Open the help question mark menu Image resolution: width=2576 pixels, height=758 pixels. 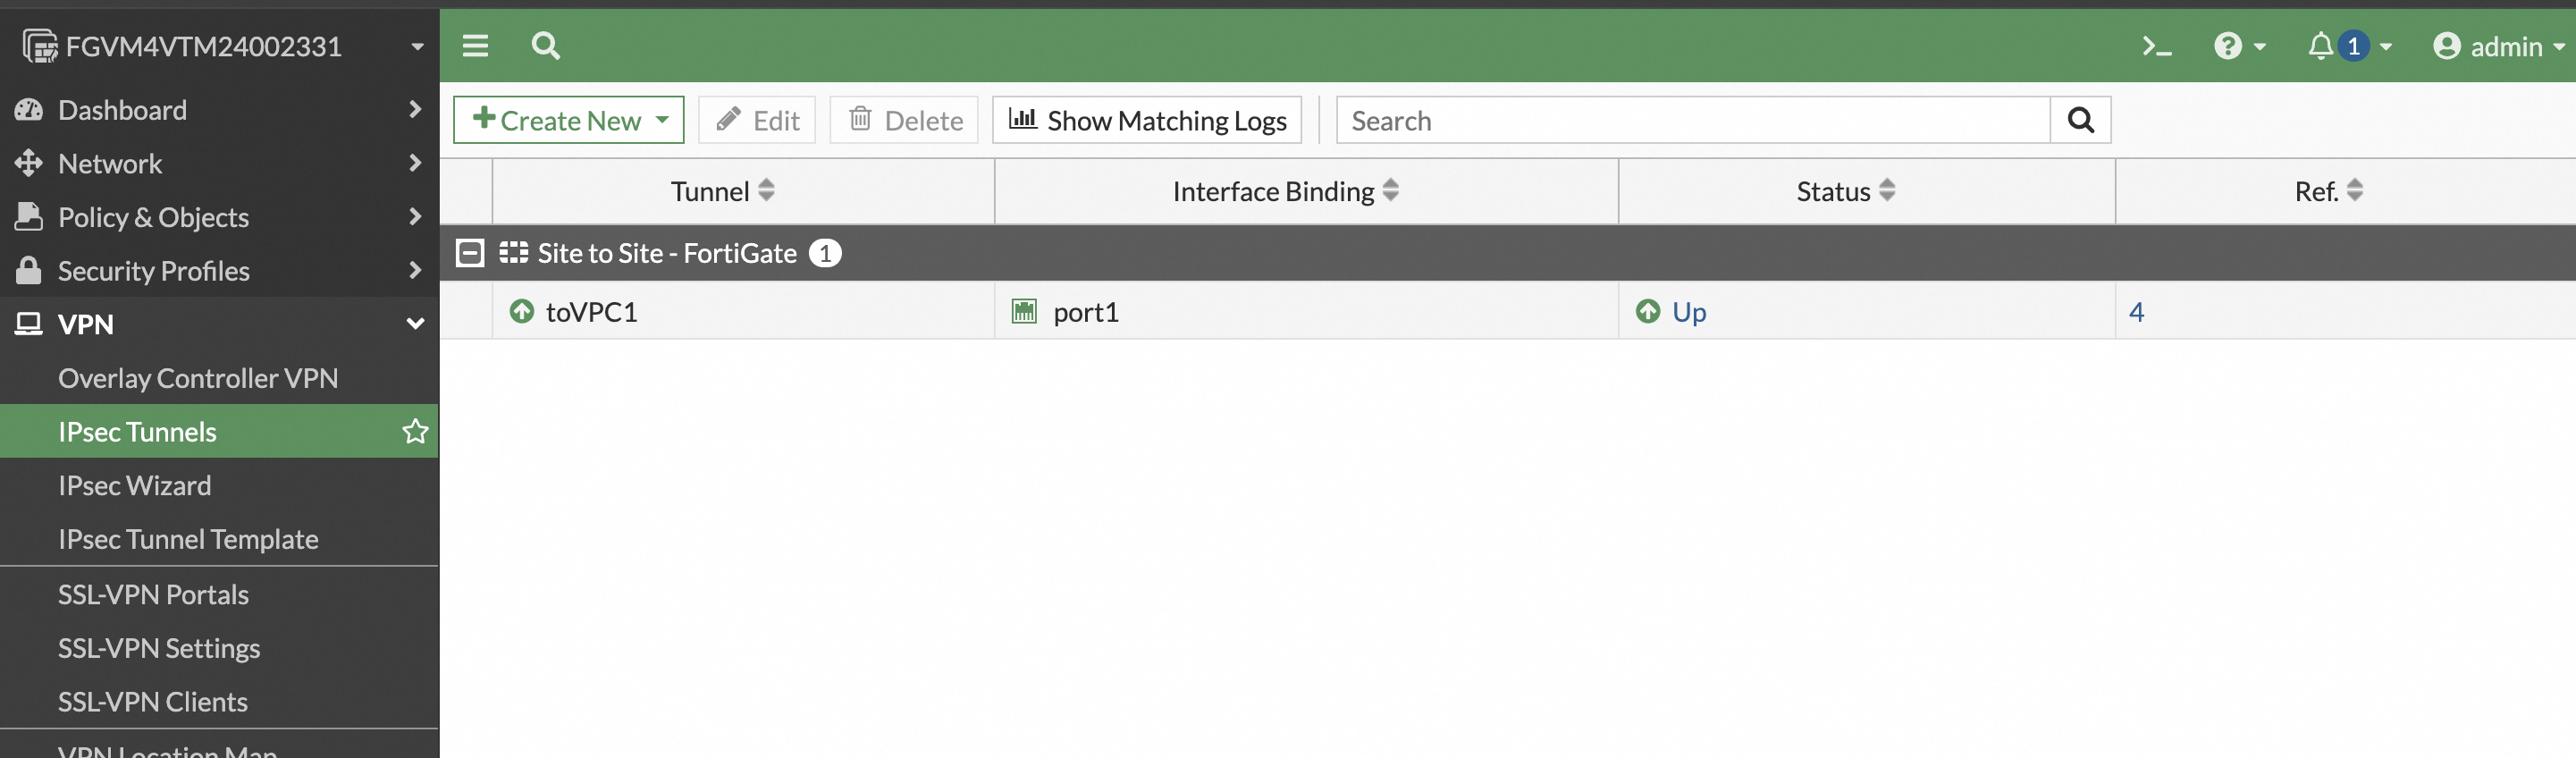click(x=2227, y=46)
